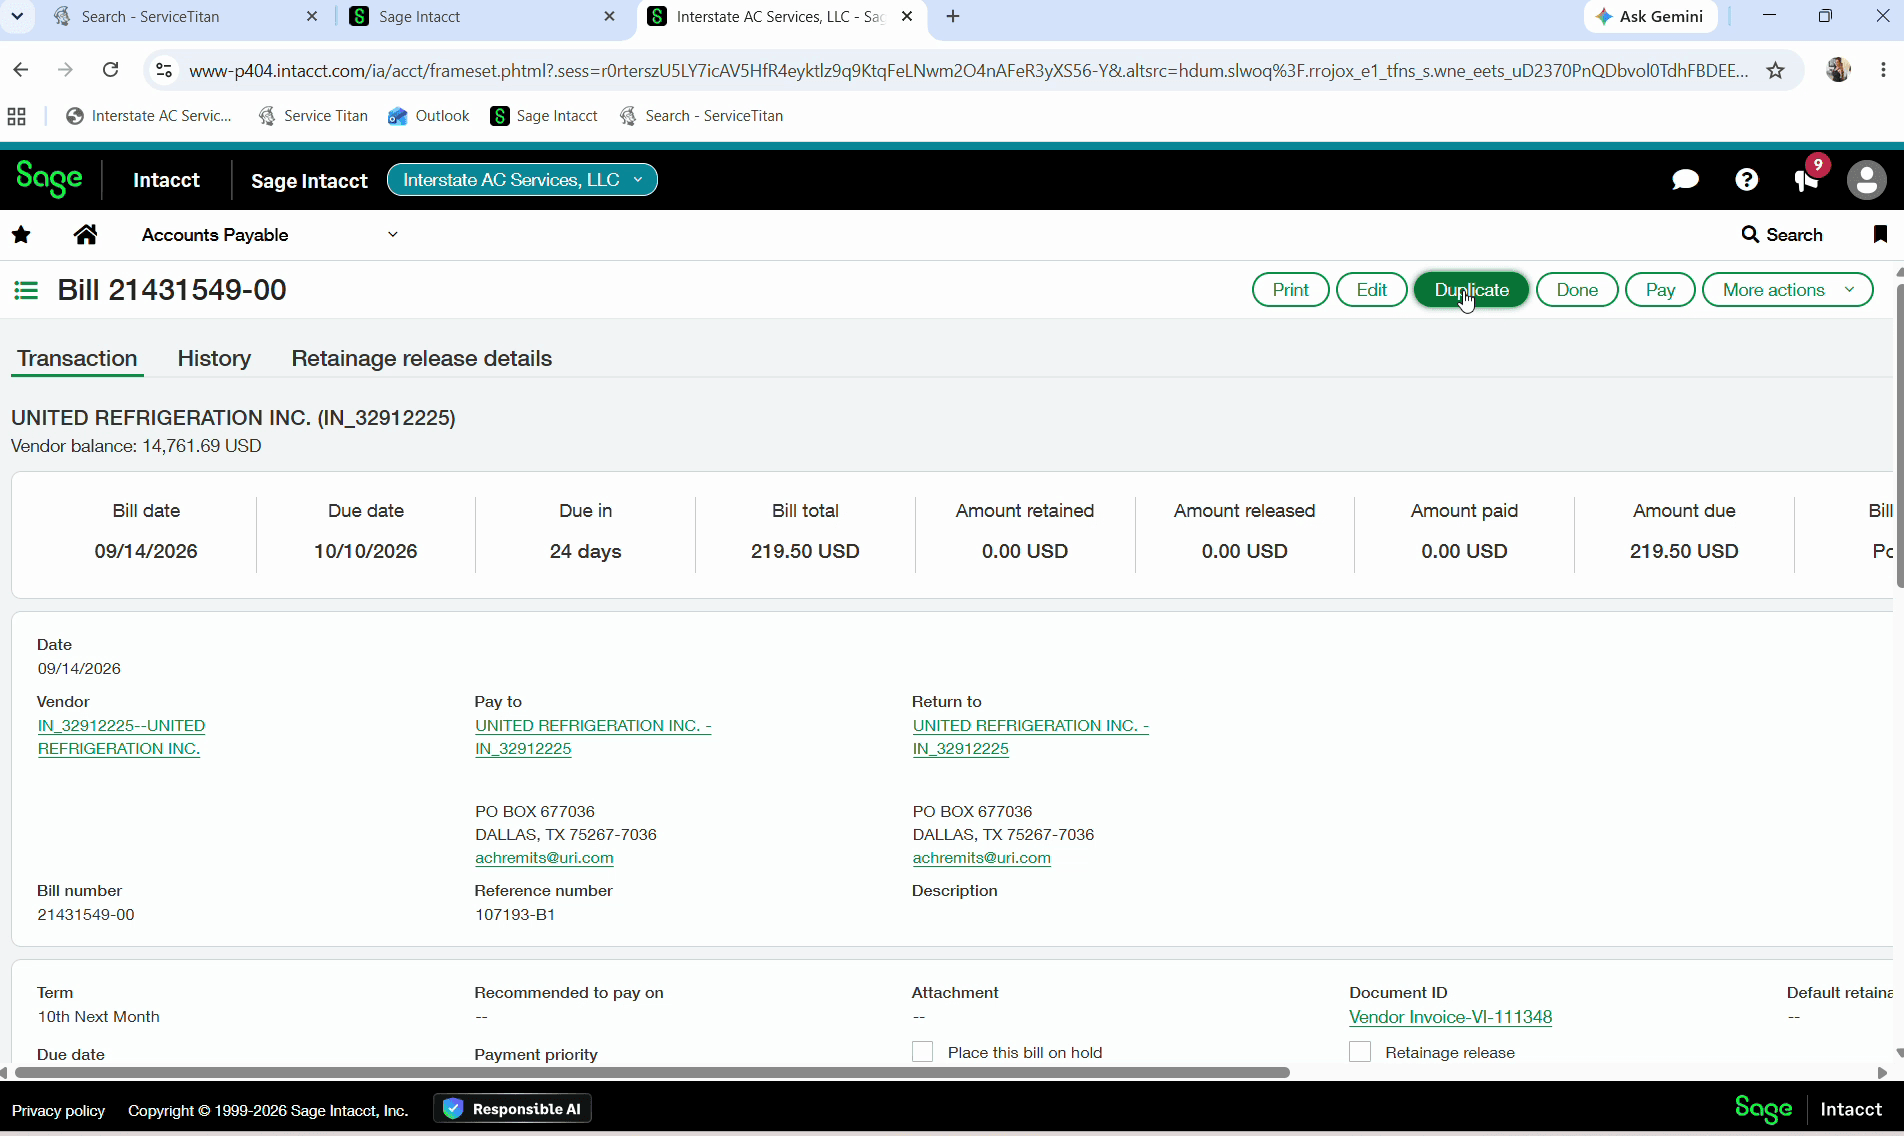Open the Chrome three-dot menu
Viewport: 1904px width, 1136px height.
click(x=1883, y=70)
